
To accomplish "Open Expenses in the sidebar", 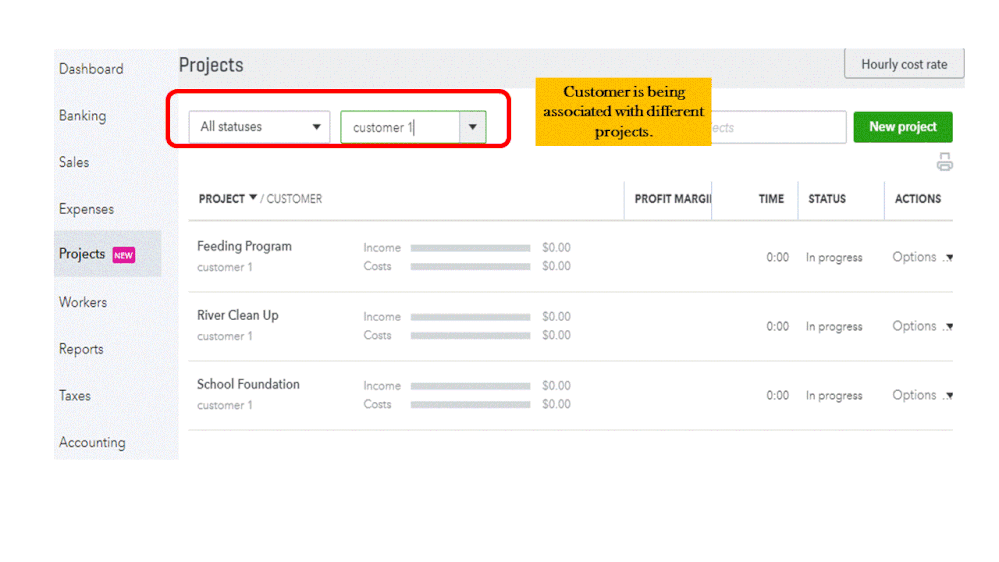I will point(86,209).
